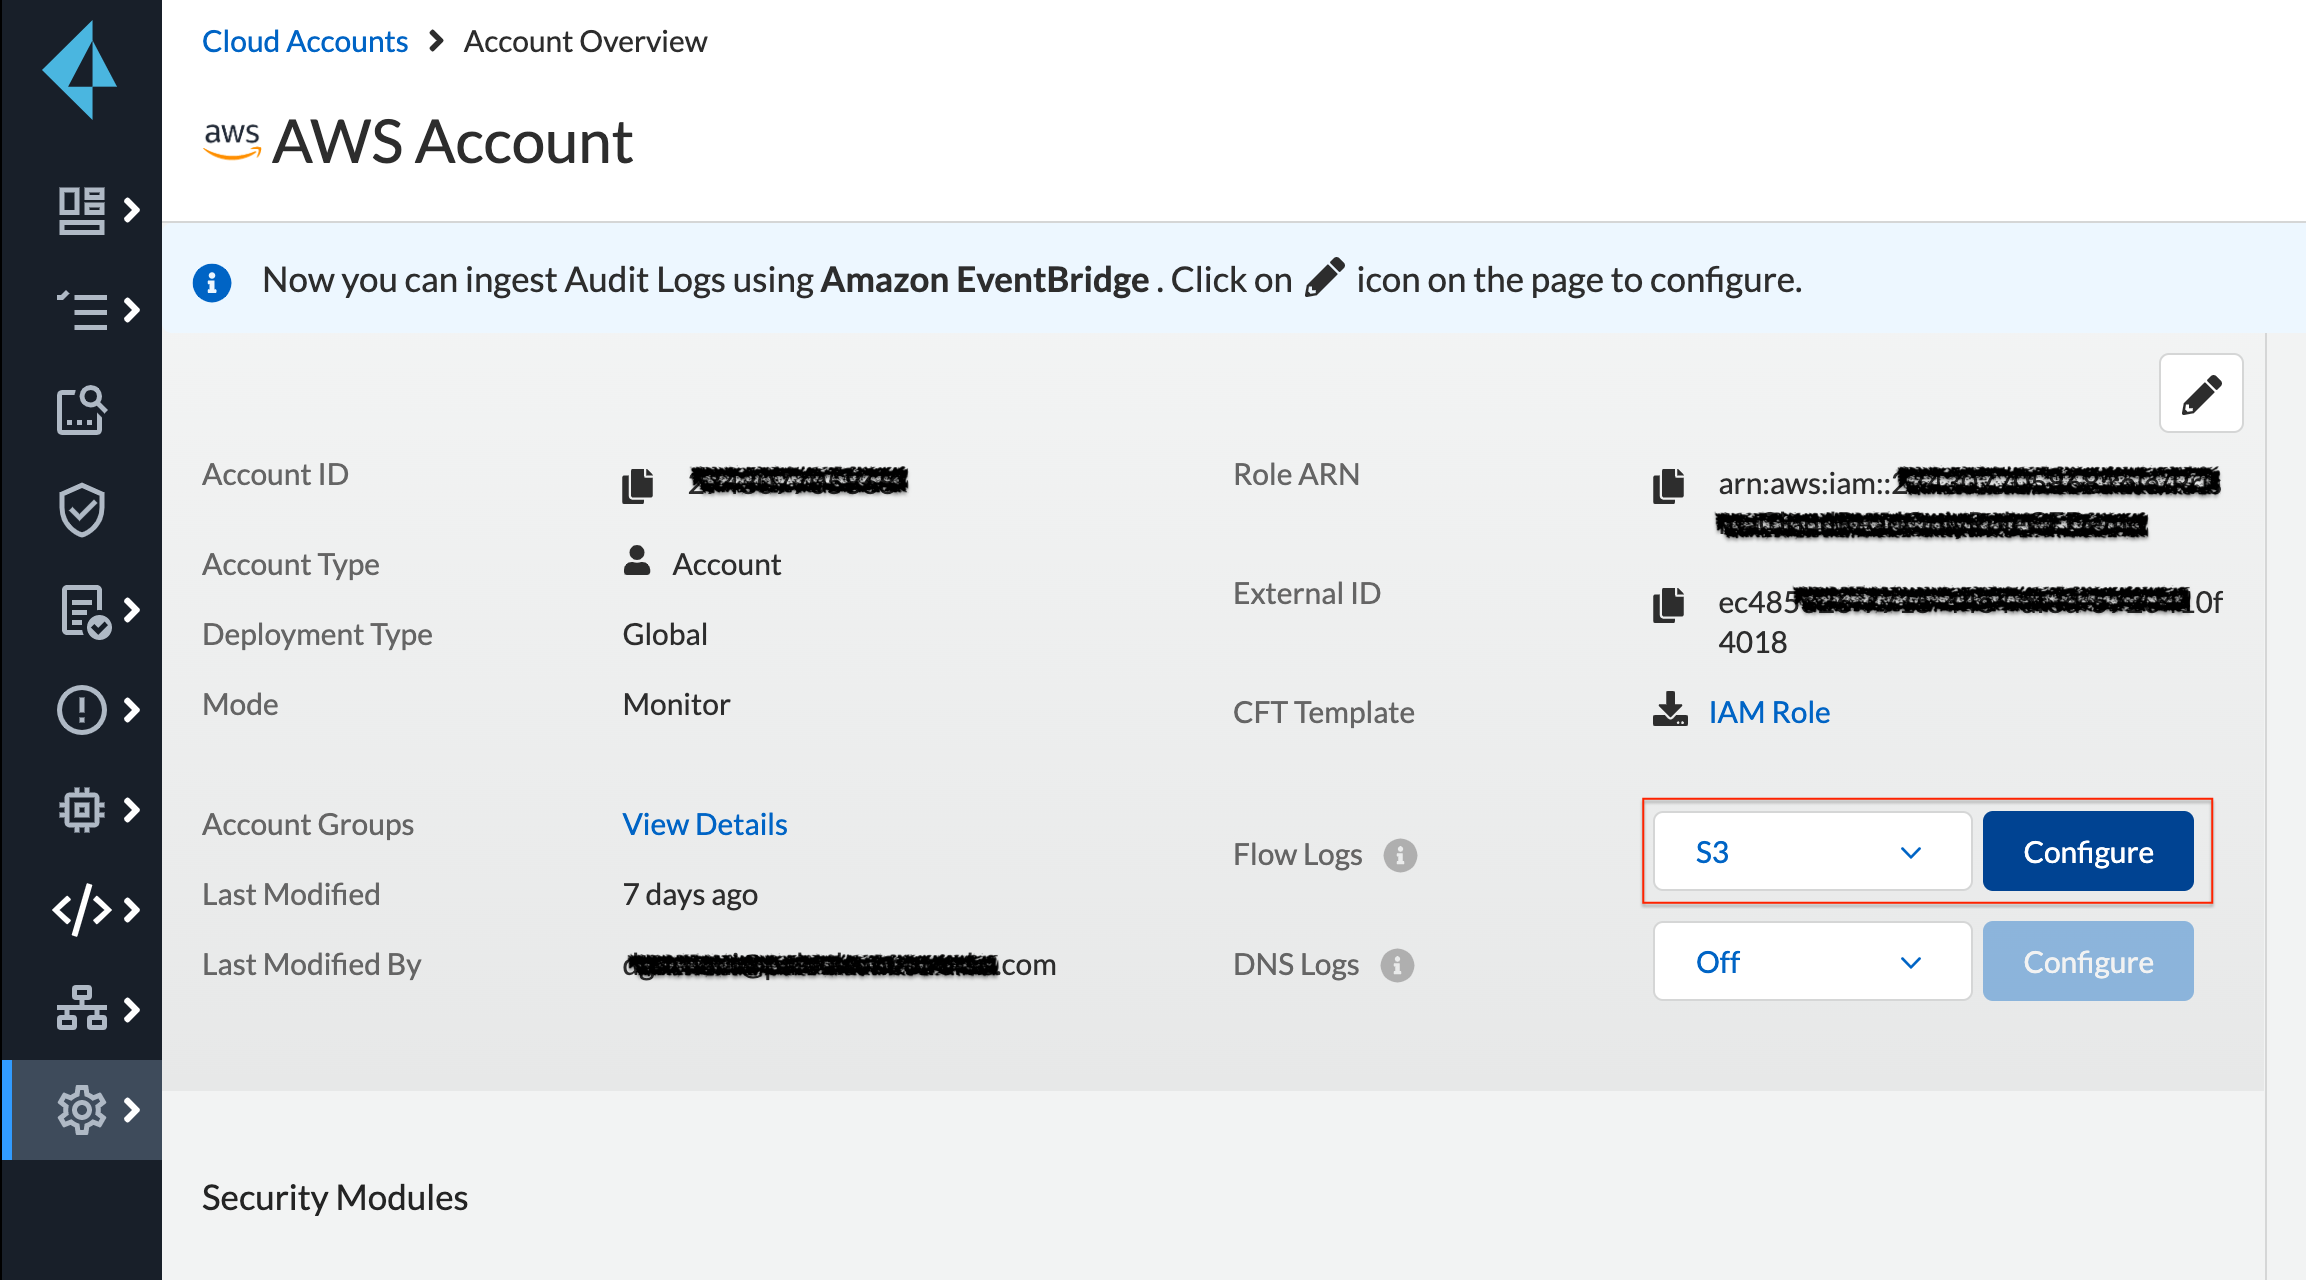Copy the Account ID using copy icon
Screen dimensions: 2306x1280
tap(637, 485)
